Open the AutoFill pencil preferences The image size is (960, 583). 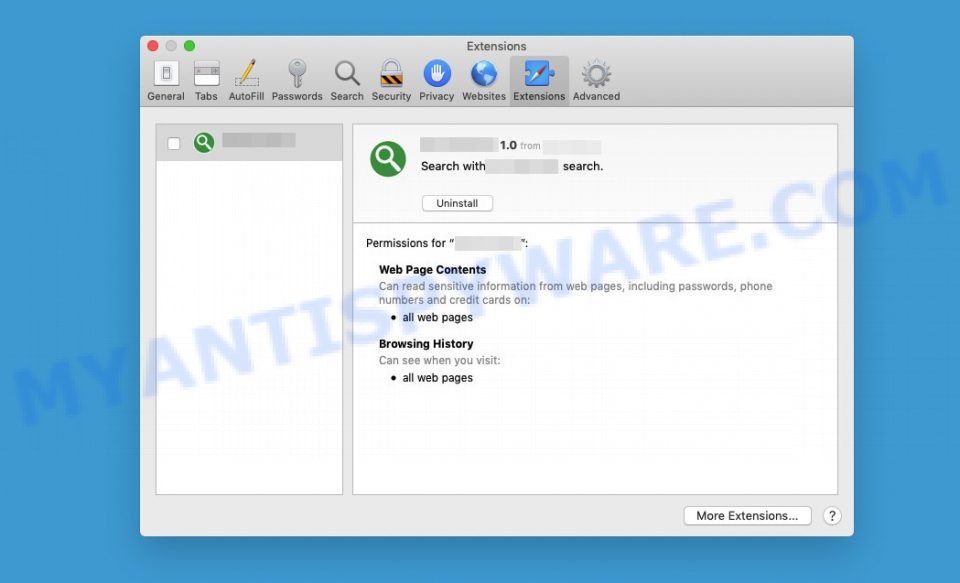point(246,81)
